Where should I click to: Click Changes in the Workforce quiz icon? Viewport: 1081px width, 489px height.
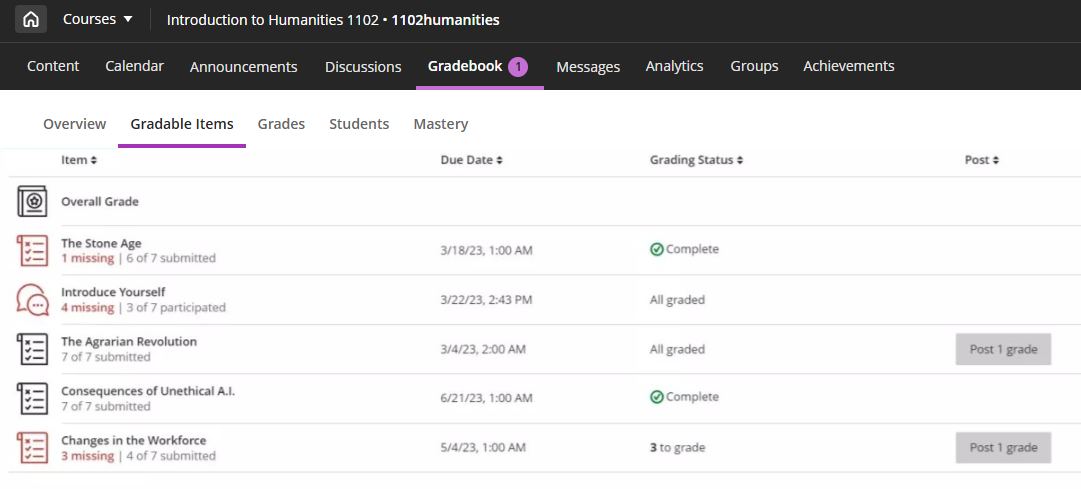pos(32,447)
